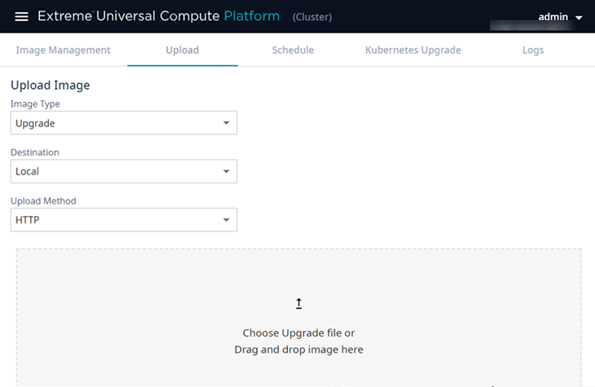Go to the Kubernetes Upgrade tab
595x387 pixels.
tap(413, 50)
